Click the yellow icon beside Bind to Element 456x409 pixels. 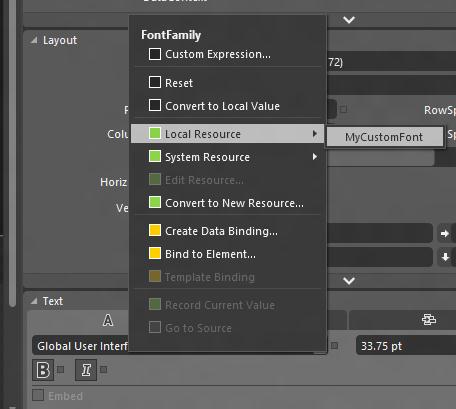tap(155, 253)
